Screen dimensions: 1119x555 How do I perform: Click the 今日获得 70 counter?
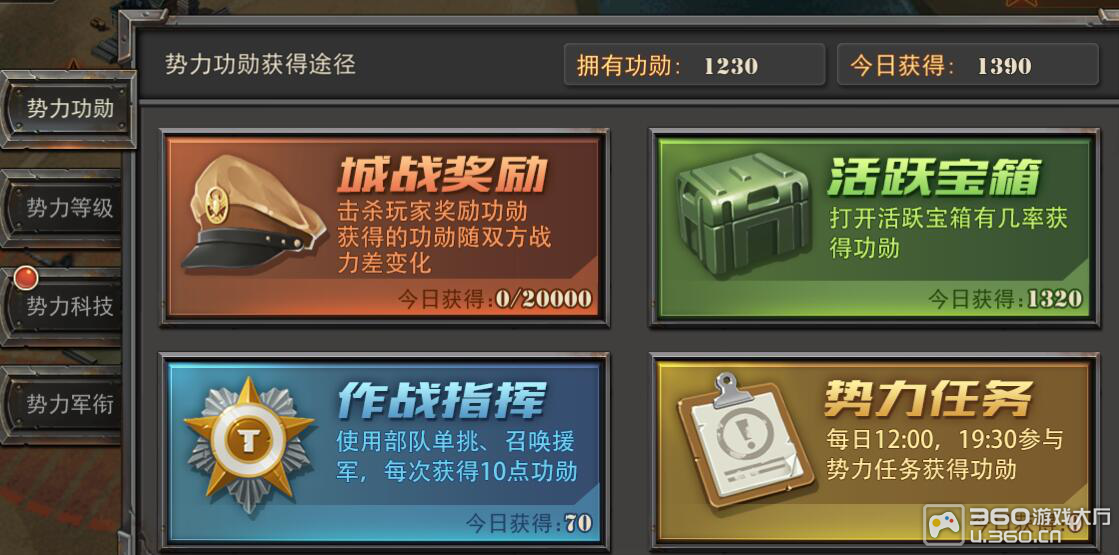pos(529,523)
